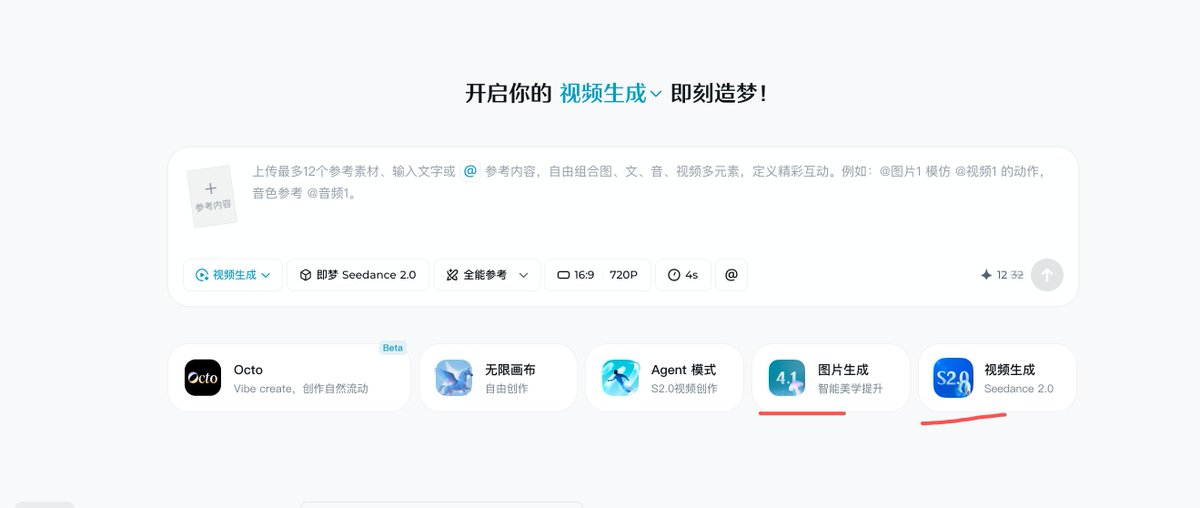Viewport: 1200px width, 508px height.
Task: Click the 无限画布 pegasus icon
Action: [454, 378]
